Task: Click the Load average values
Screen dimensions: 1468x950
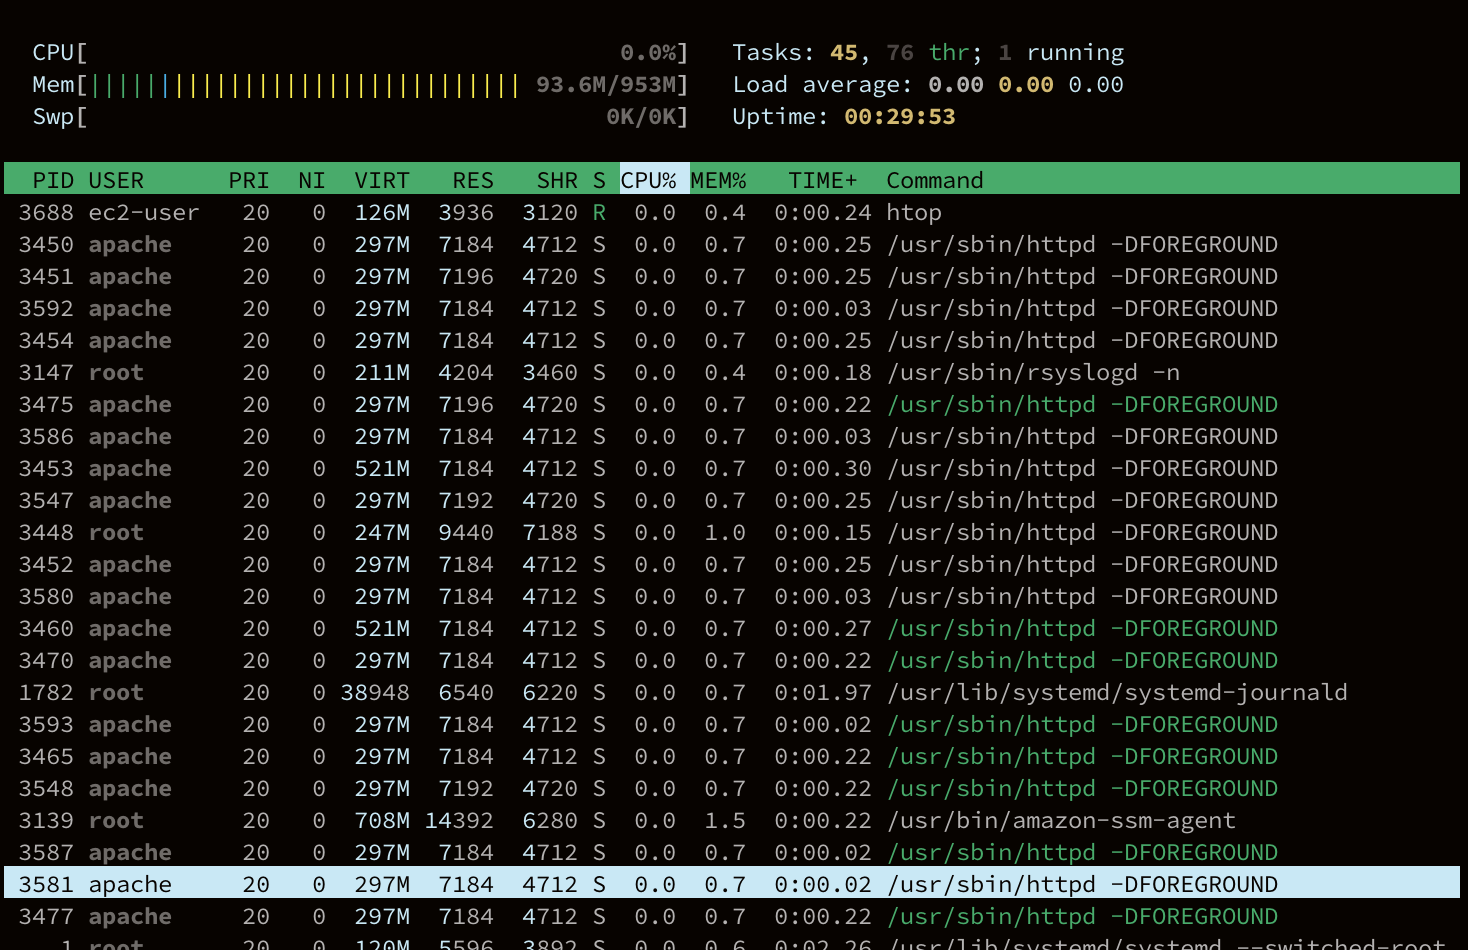Action: pyautogui.click(x=1026, y=84)
